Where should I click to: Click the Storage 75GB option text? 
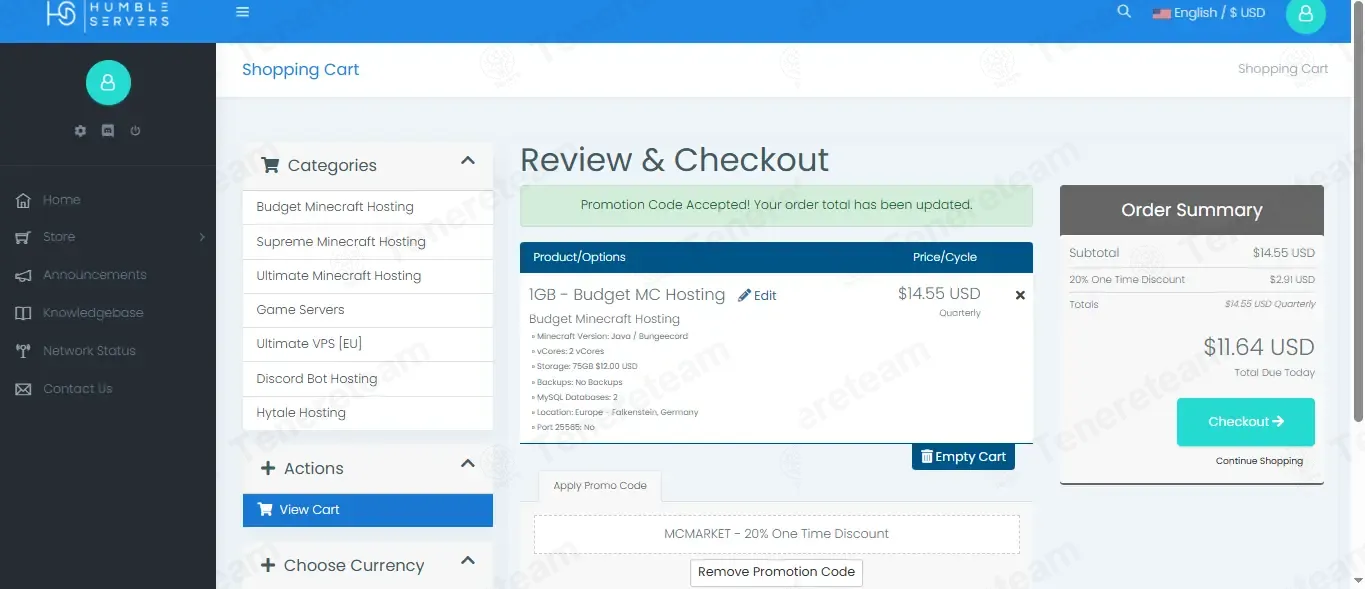[585, 367]
